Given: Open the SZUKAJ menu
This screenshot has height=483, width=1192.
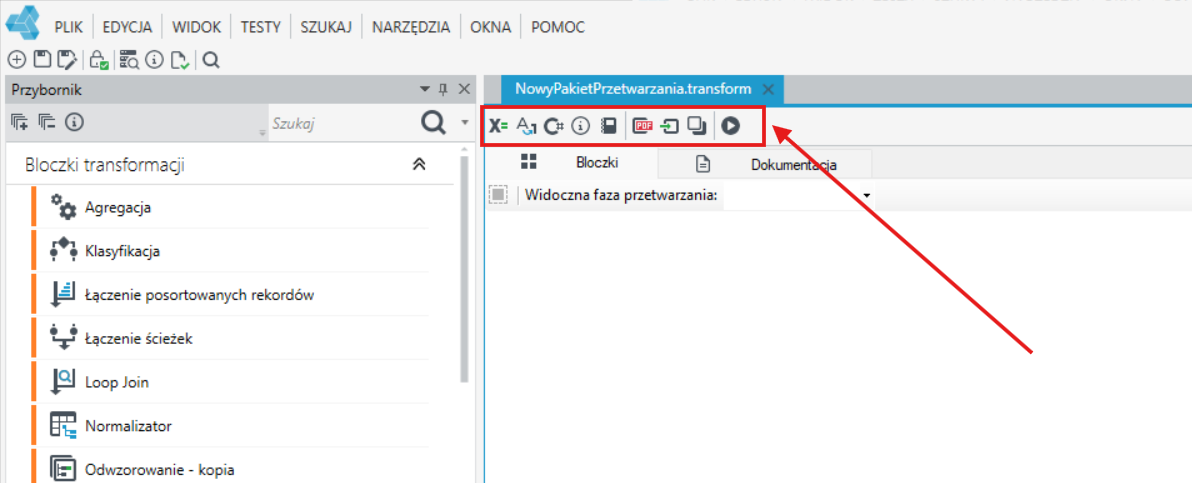Looking at the screenshot, I should tap(325, 27).
